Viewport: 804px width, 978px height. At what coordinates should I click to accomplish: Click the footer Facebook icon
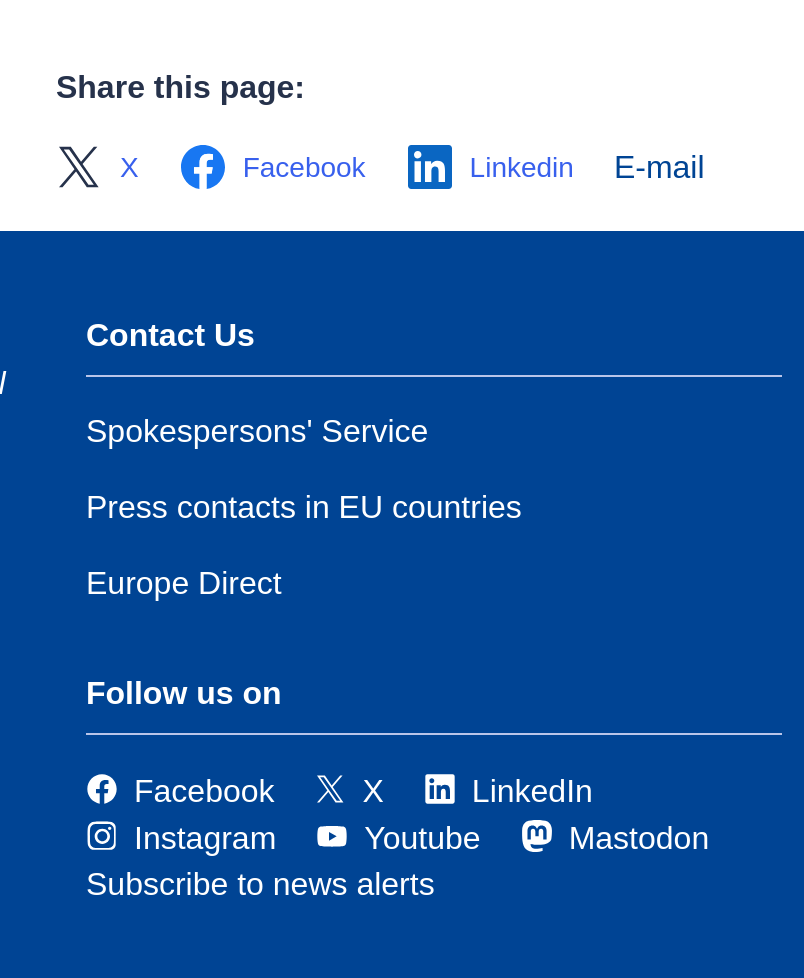point(102,789)
